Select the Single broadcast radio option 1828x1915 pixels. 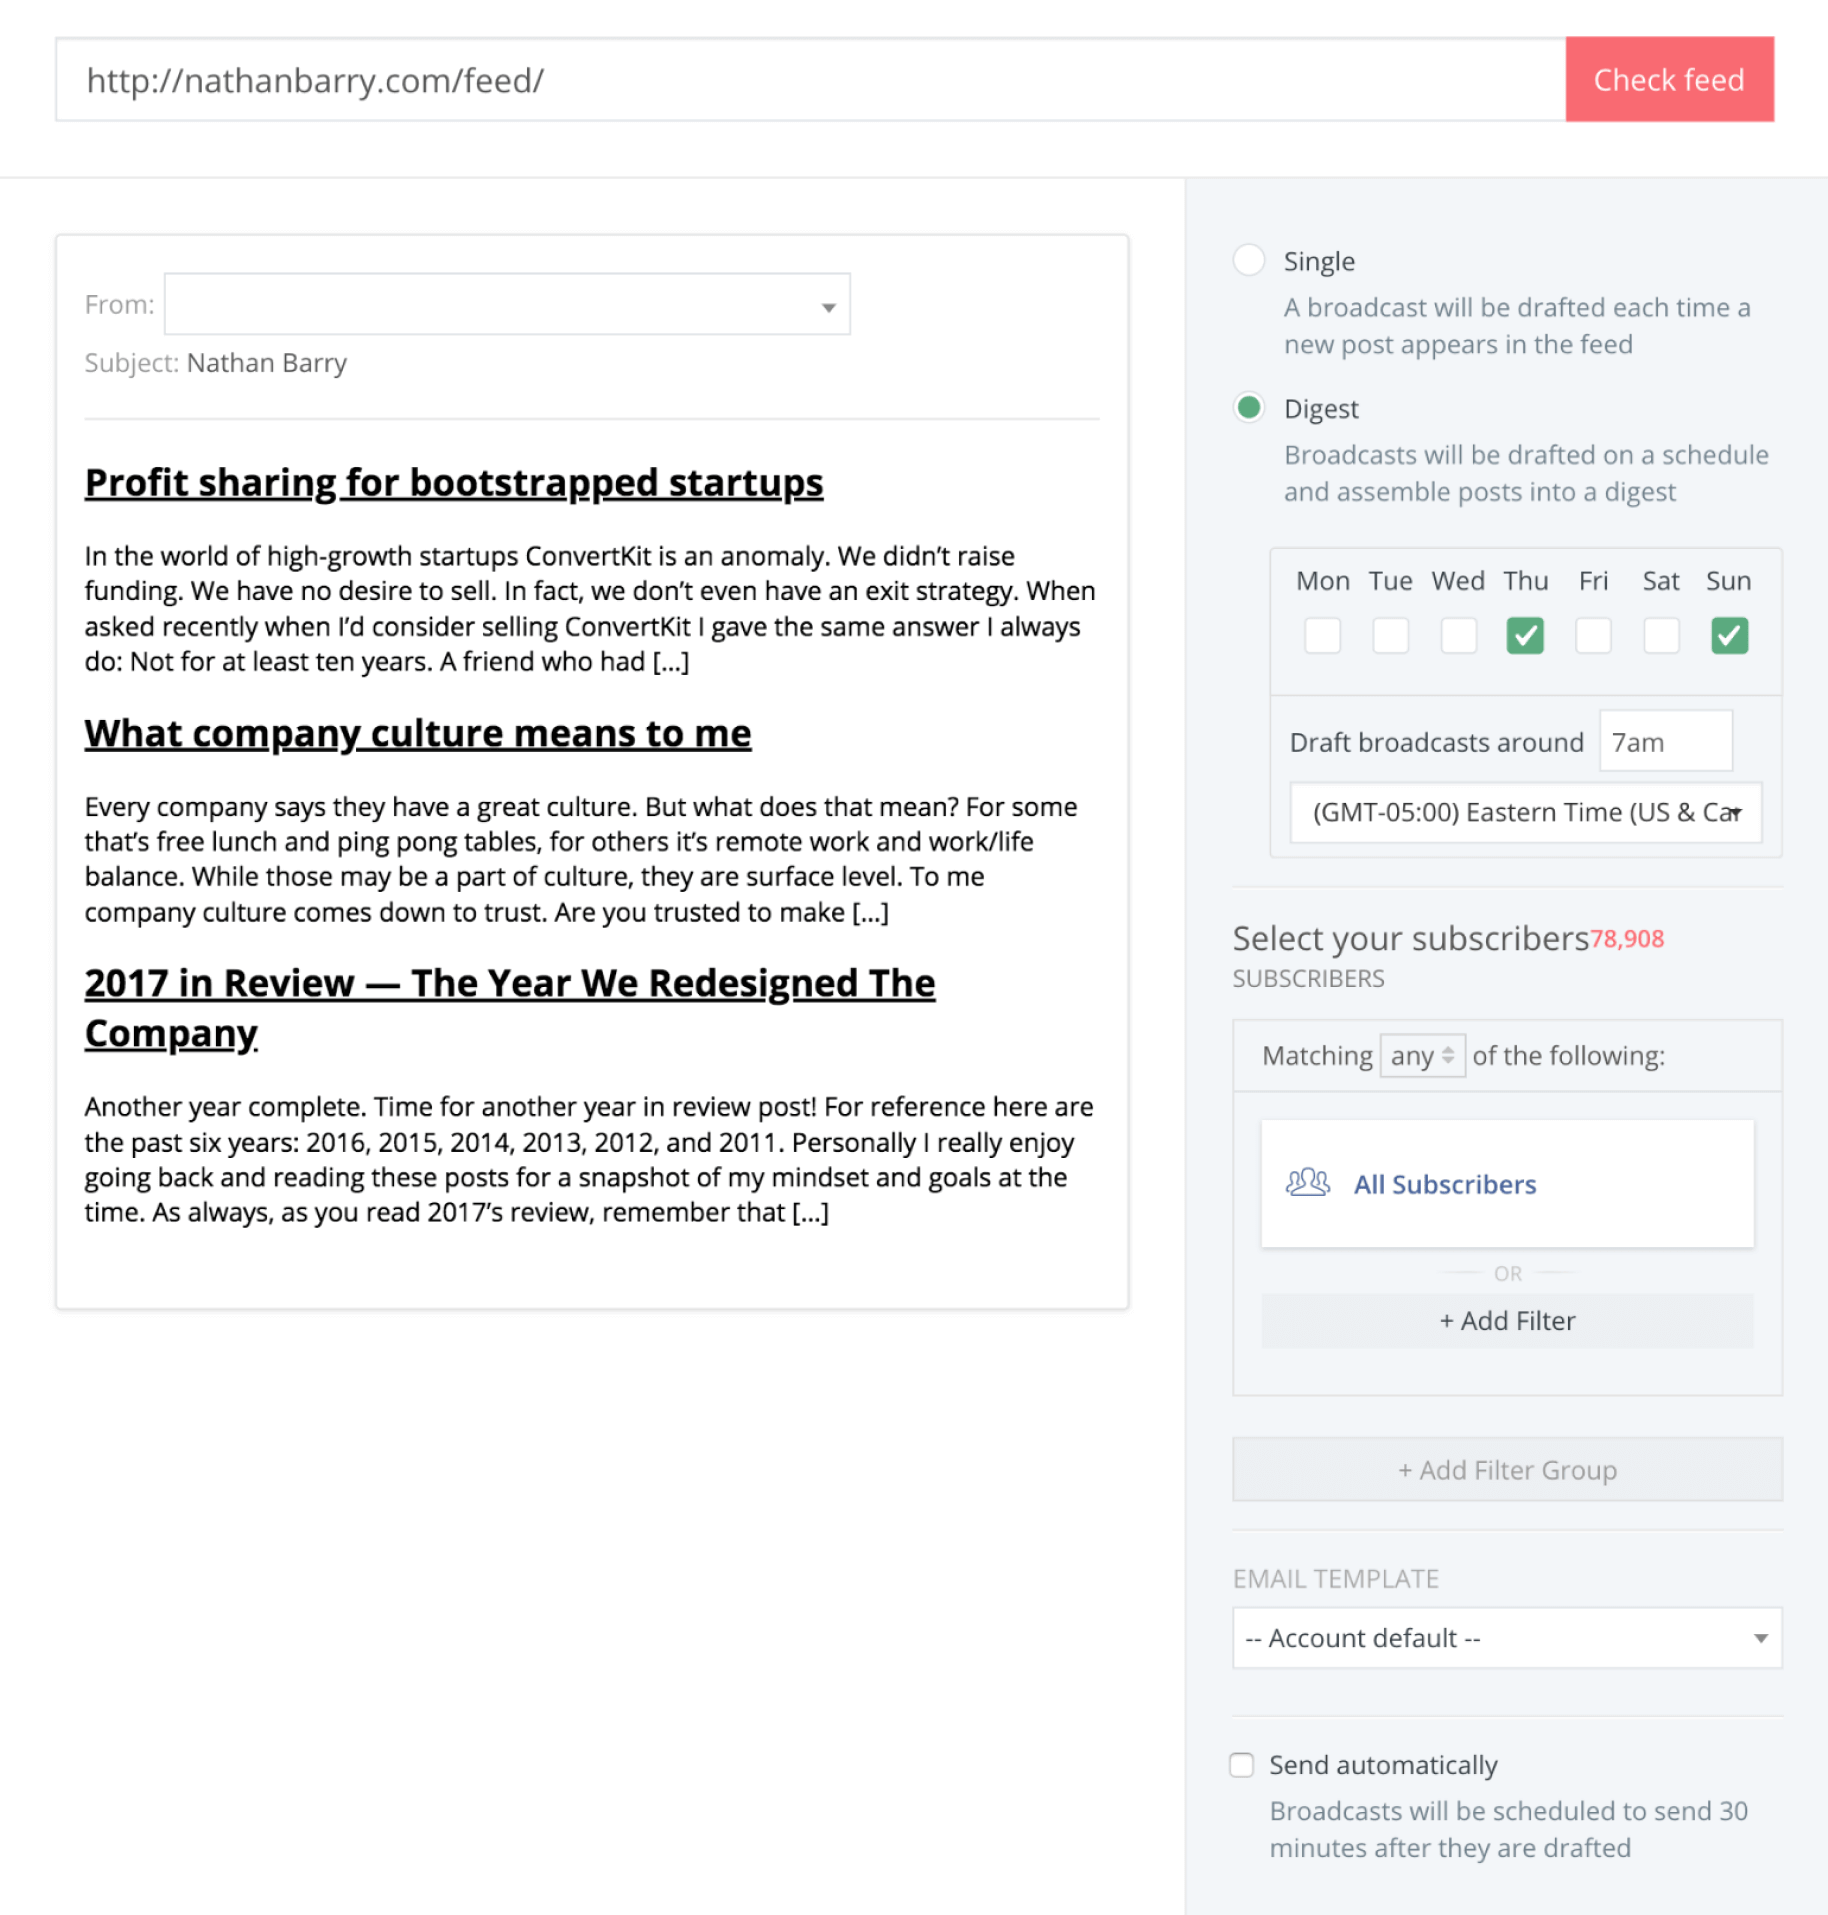point(1249,260)
